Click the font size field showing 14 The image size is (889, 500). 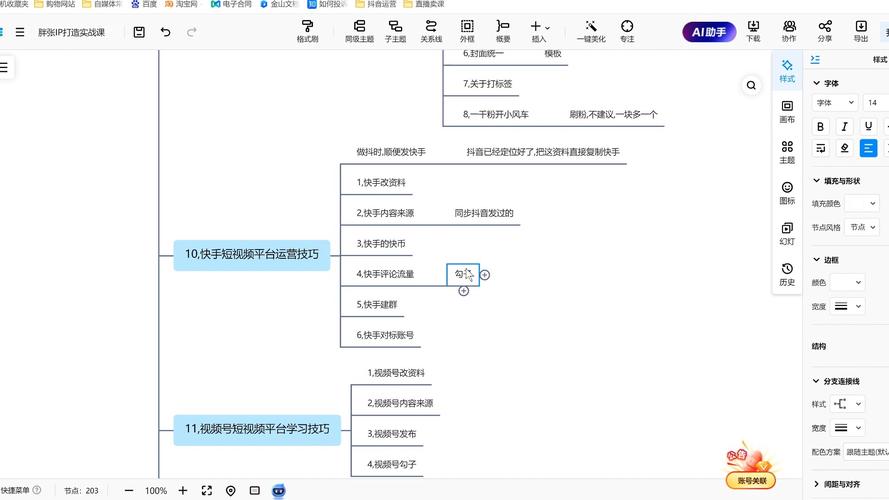click(876, 103)
